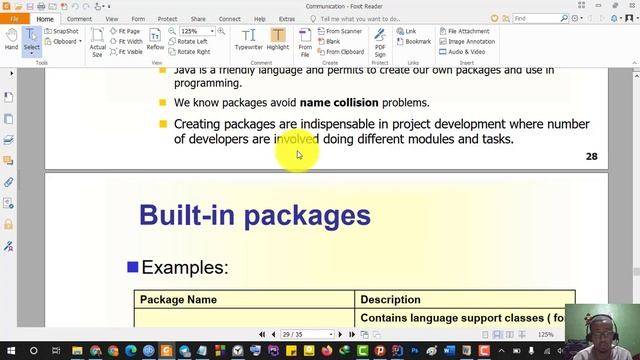Screen dimensions: 640x360
Task: Open the Windows Start menu
Action: click(11, 351)
